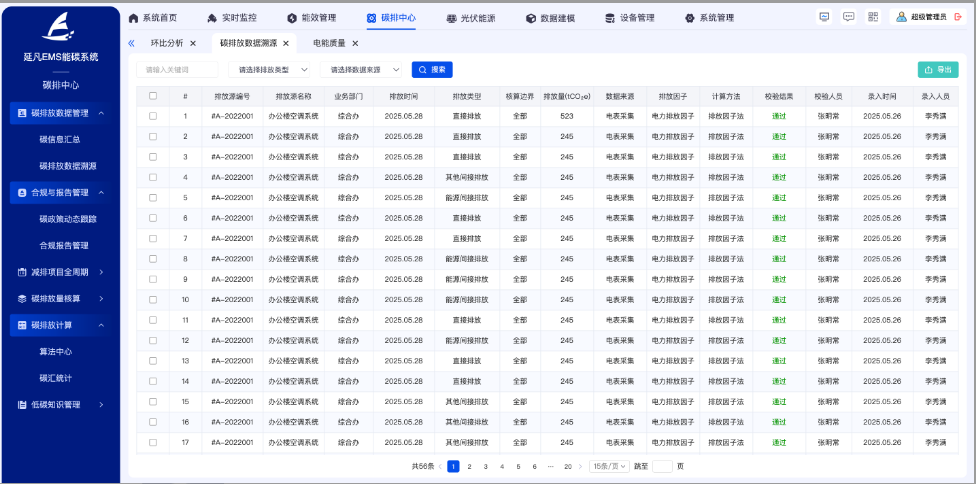The image size is (976, 484).
Task: Tick the checkbox for row 5
Action: point(153,198)
